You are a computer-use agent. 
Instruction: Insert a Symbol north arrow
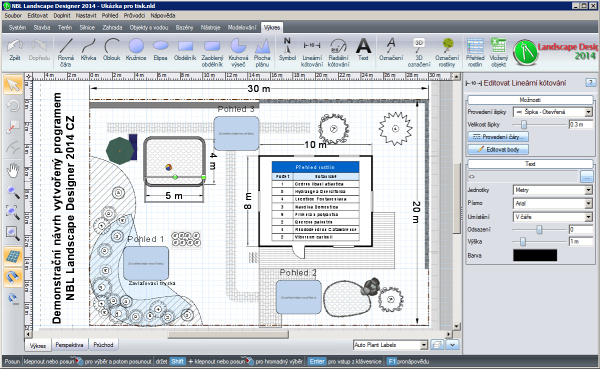287,50
